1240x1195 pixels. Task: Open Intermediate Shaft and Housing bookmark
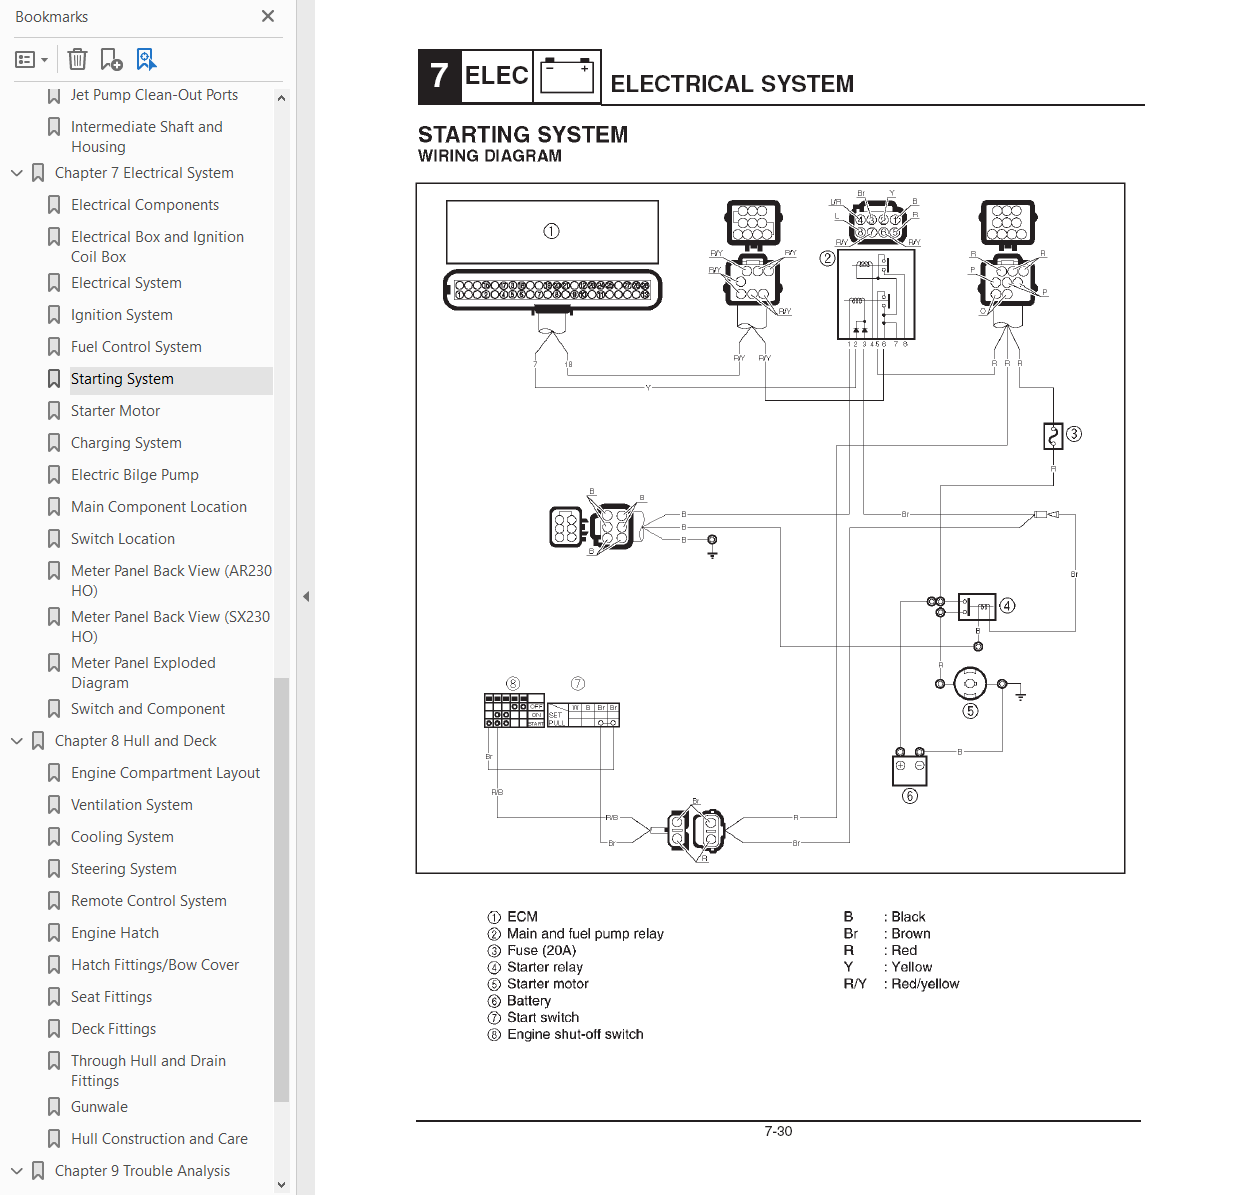pyautogui.click(x=147, y=137)
